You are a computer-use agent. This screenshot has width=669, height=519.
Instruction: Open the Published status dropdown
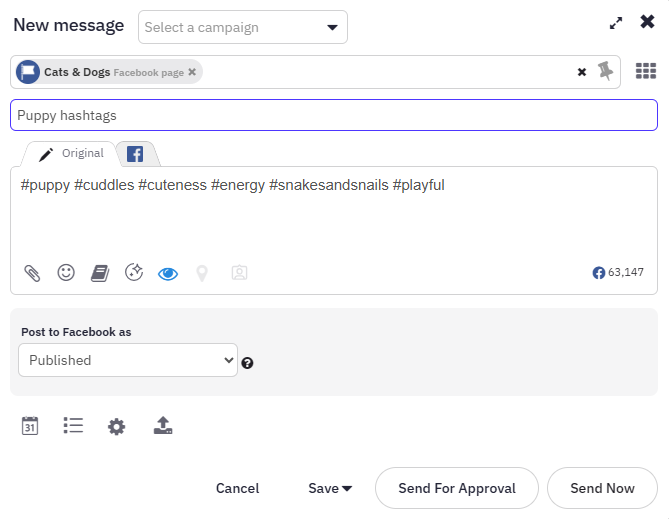(128, 360)
